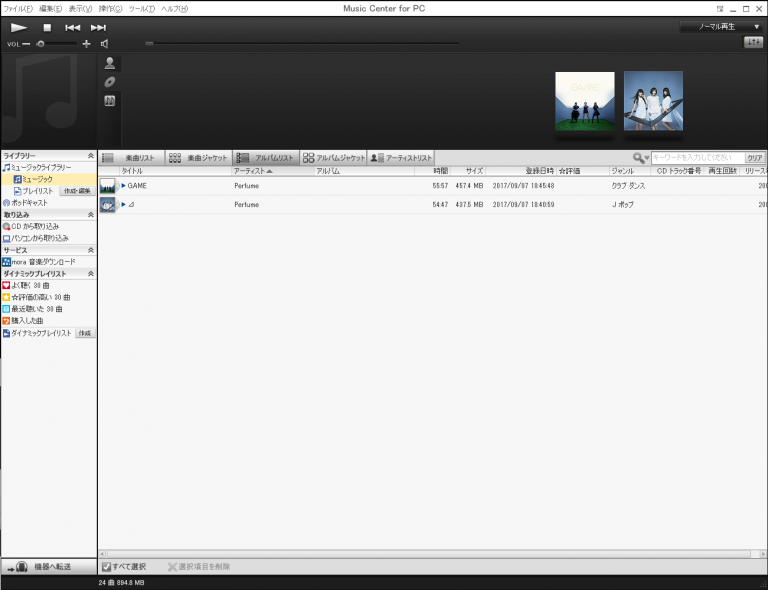Open the 購入した曲 playlist
Image resolution: width=768 pixels, height=590 pixels.
[23, 321]
